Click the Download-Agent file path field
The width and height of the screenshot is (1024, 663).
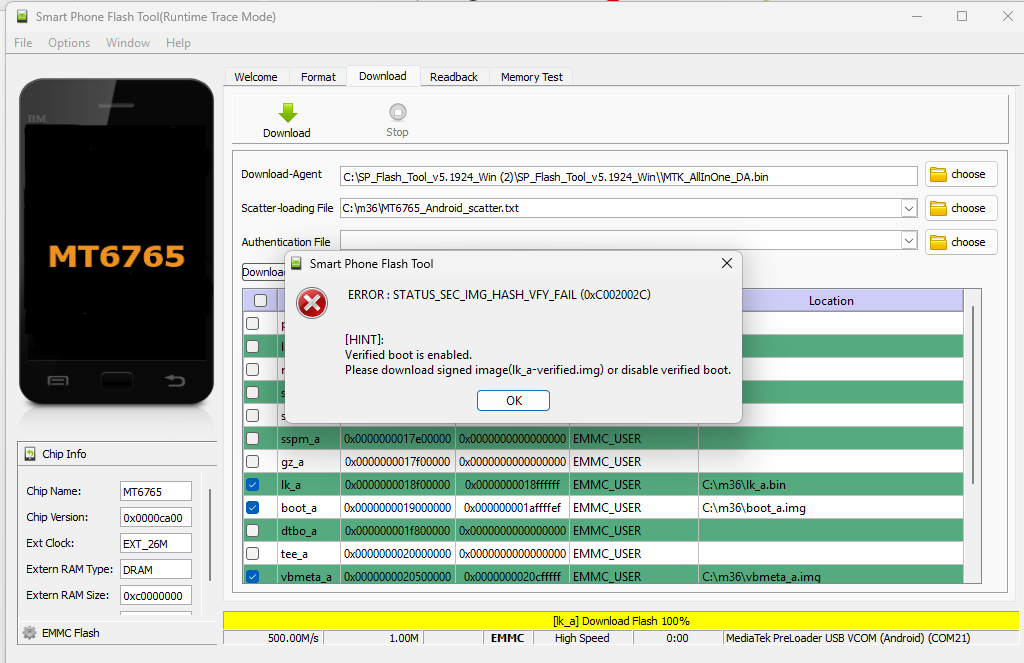click(628, 176)
